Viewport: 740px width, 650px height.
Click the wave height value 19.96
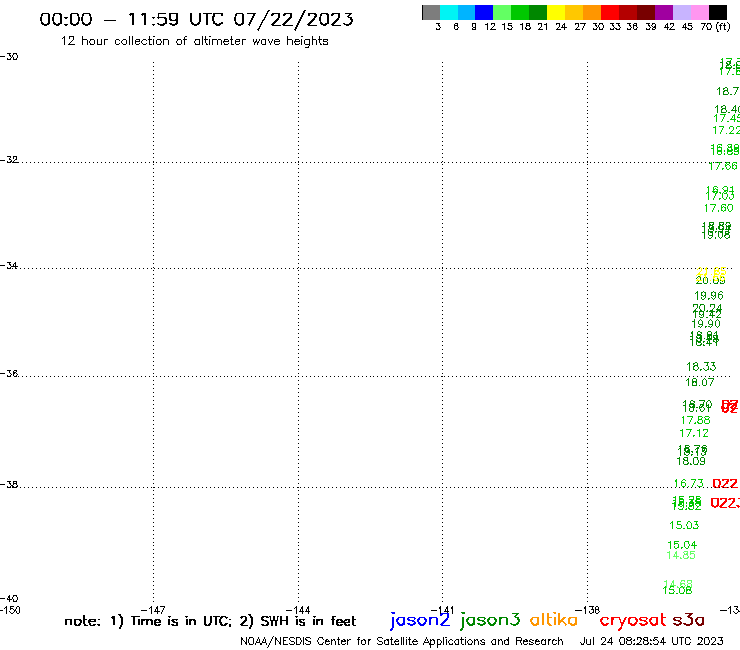[x=709, y=296]
